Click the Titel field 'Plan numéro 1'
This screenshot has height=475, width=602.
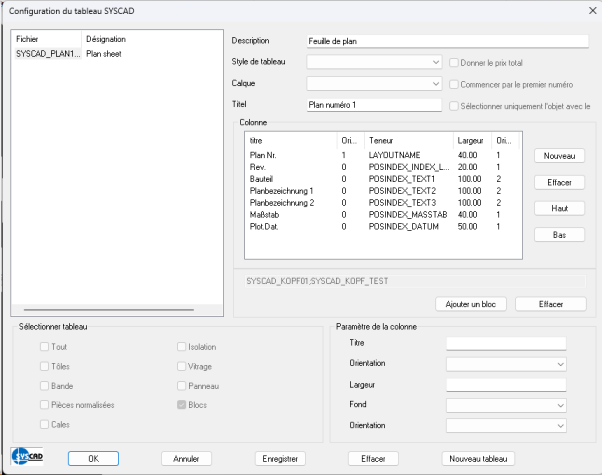374,105
